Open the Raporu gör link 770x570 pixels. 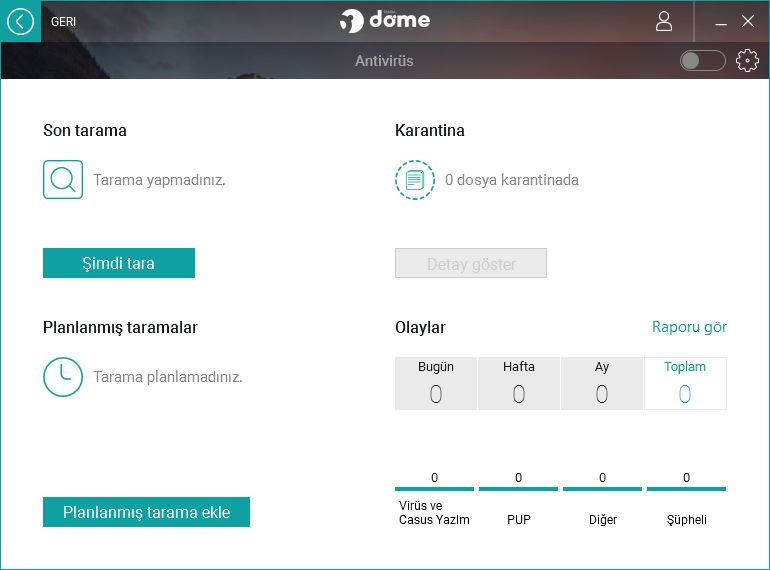689,327
